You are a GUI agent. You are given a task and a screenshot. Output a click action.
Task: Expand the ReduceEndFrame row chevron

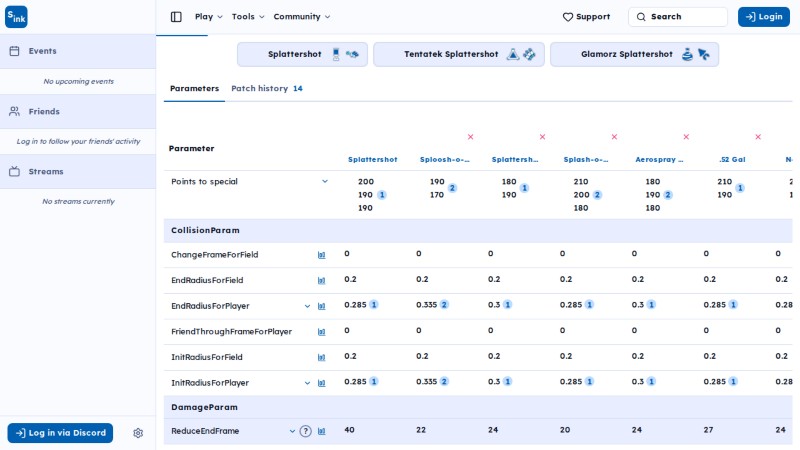click(x=292, y=431)
